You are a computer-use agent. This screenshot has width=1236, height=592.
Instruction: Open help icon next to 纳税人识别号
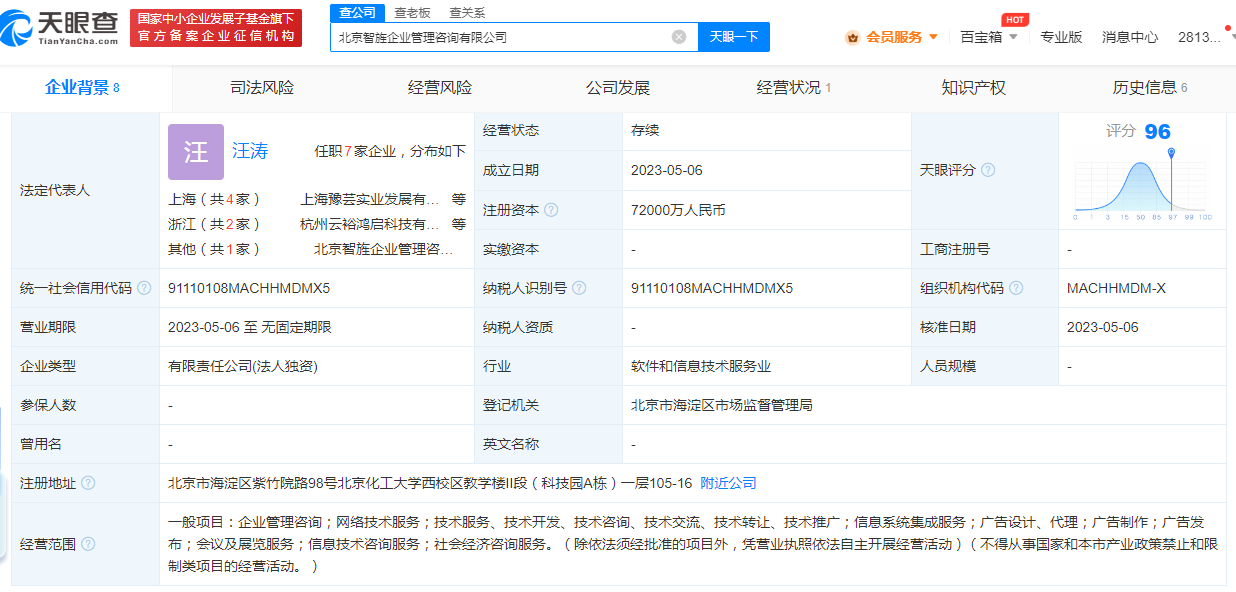click(x=579, y=288)
